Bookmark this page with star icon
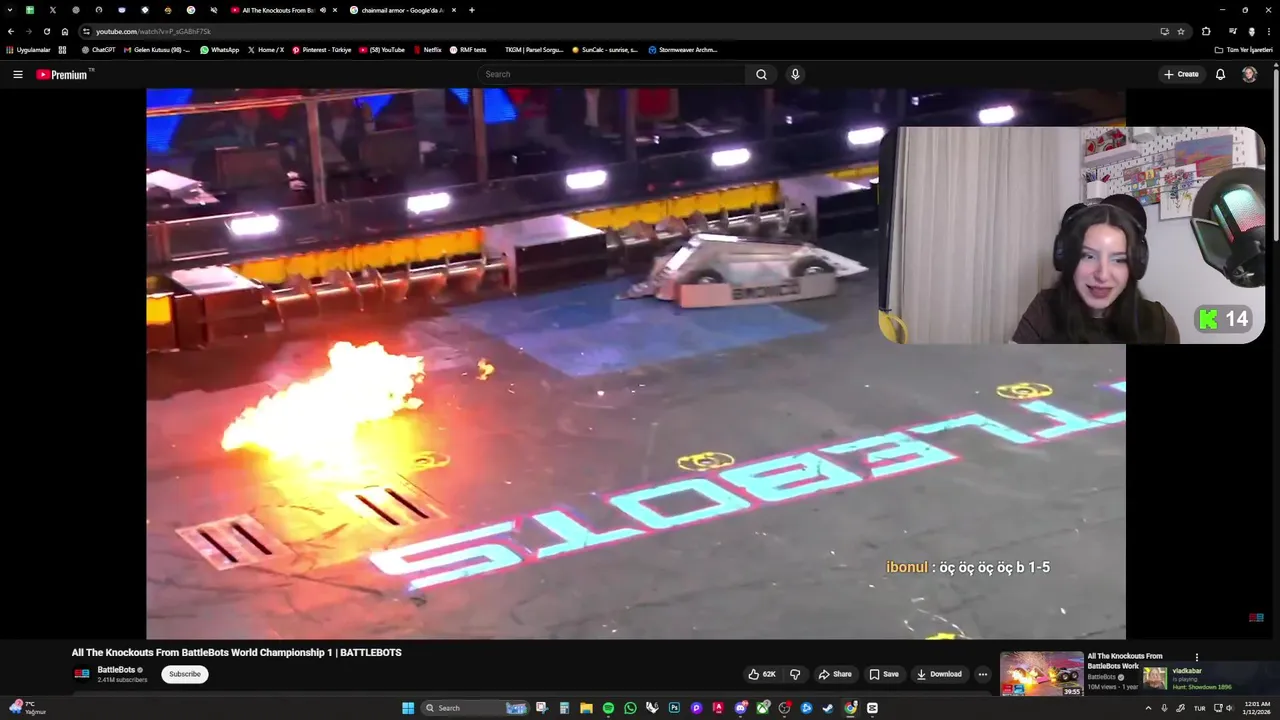Image resolution: width=1280 pixels, height=720 pixels. (x=1181, y=31)
